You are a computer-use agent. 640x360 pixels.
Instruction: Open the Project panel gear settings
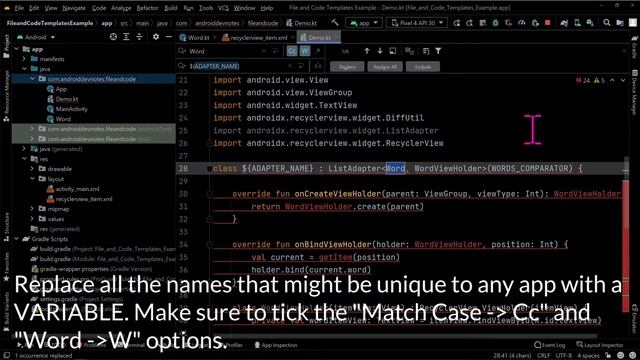tap(156, 37)
